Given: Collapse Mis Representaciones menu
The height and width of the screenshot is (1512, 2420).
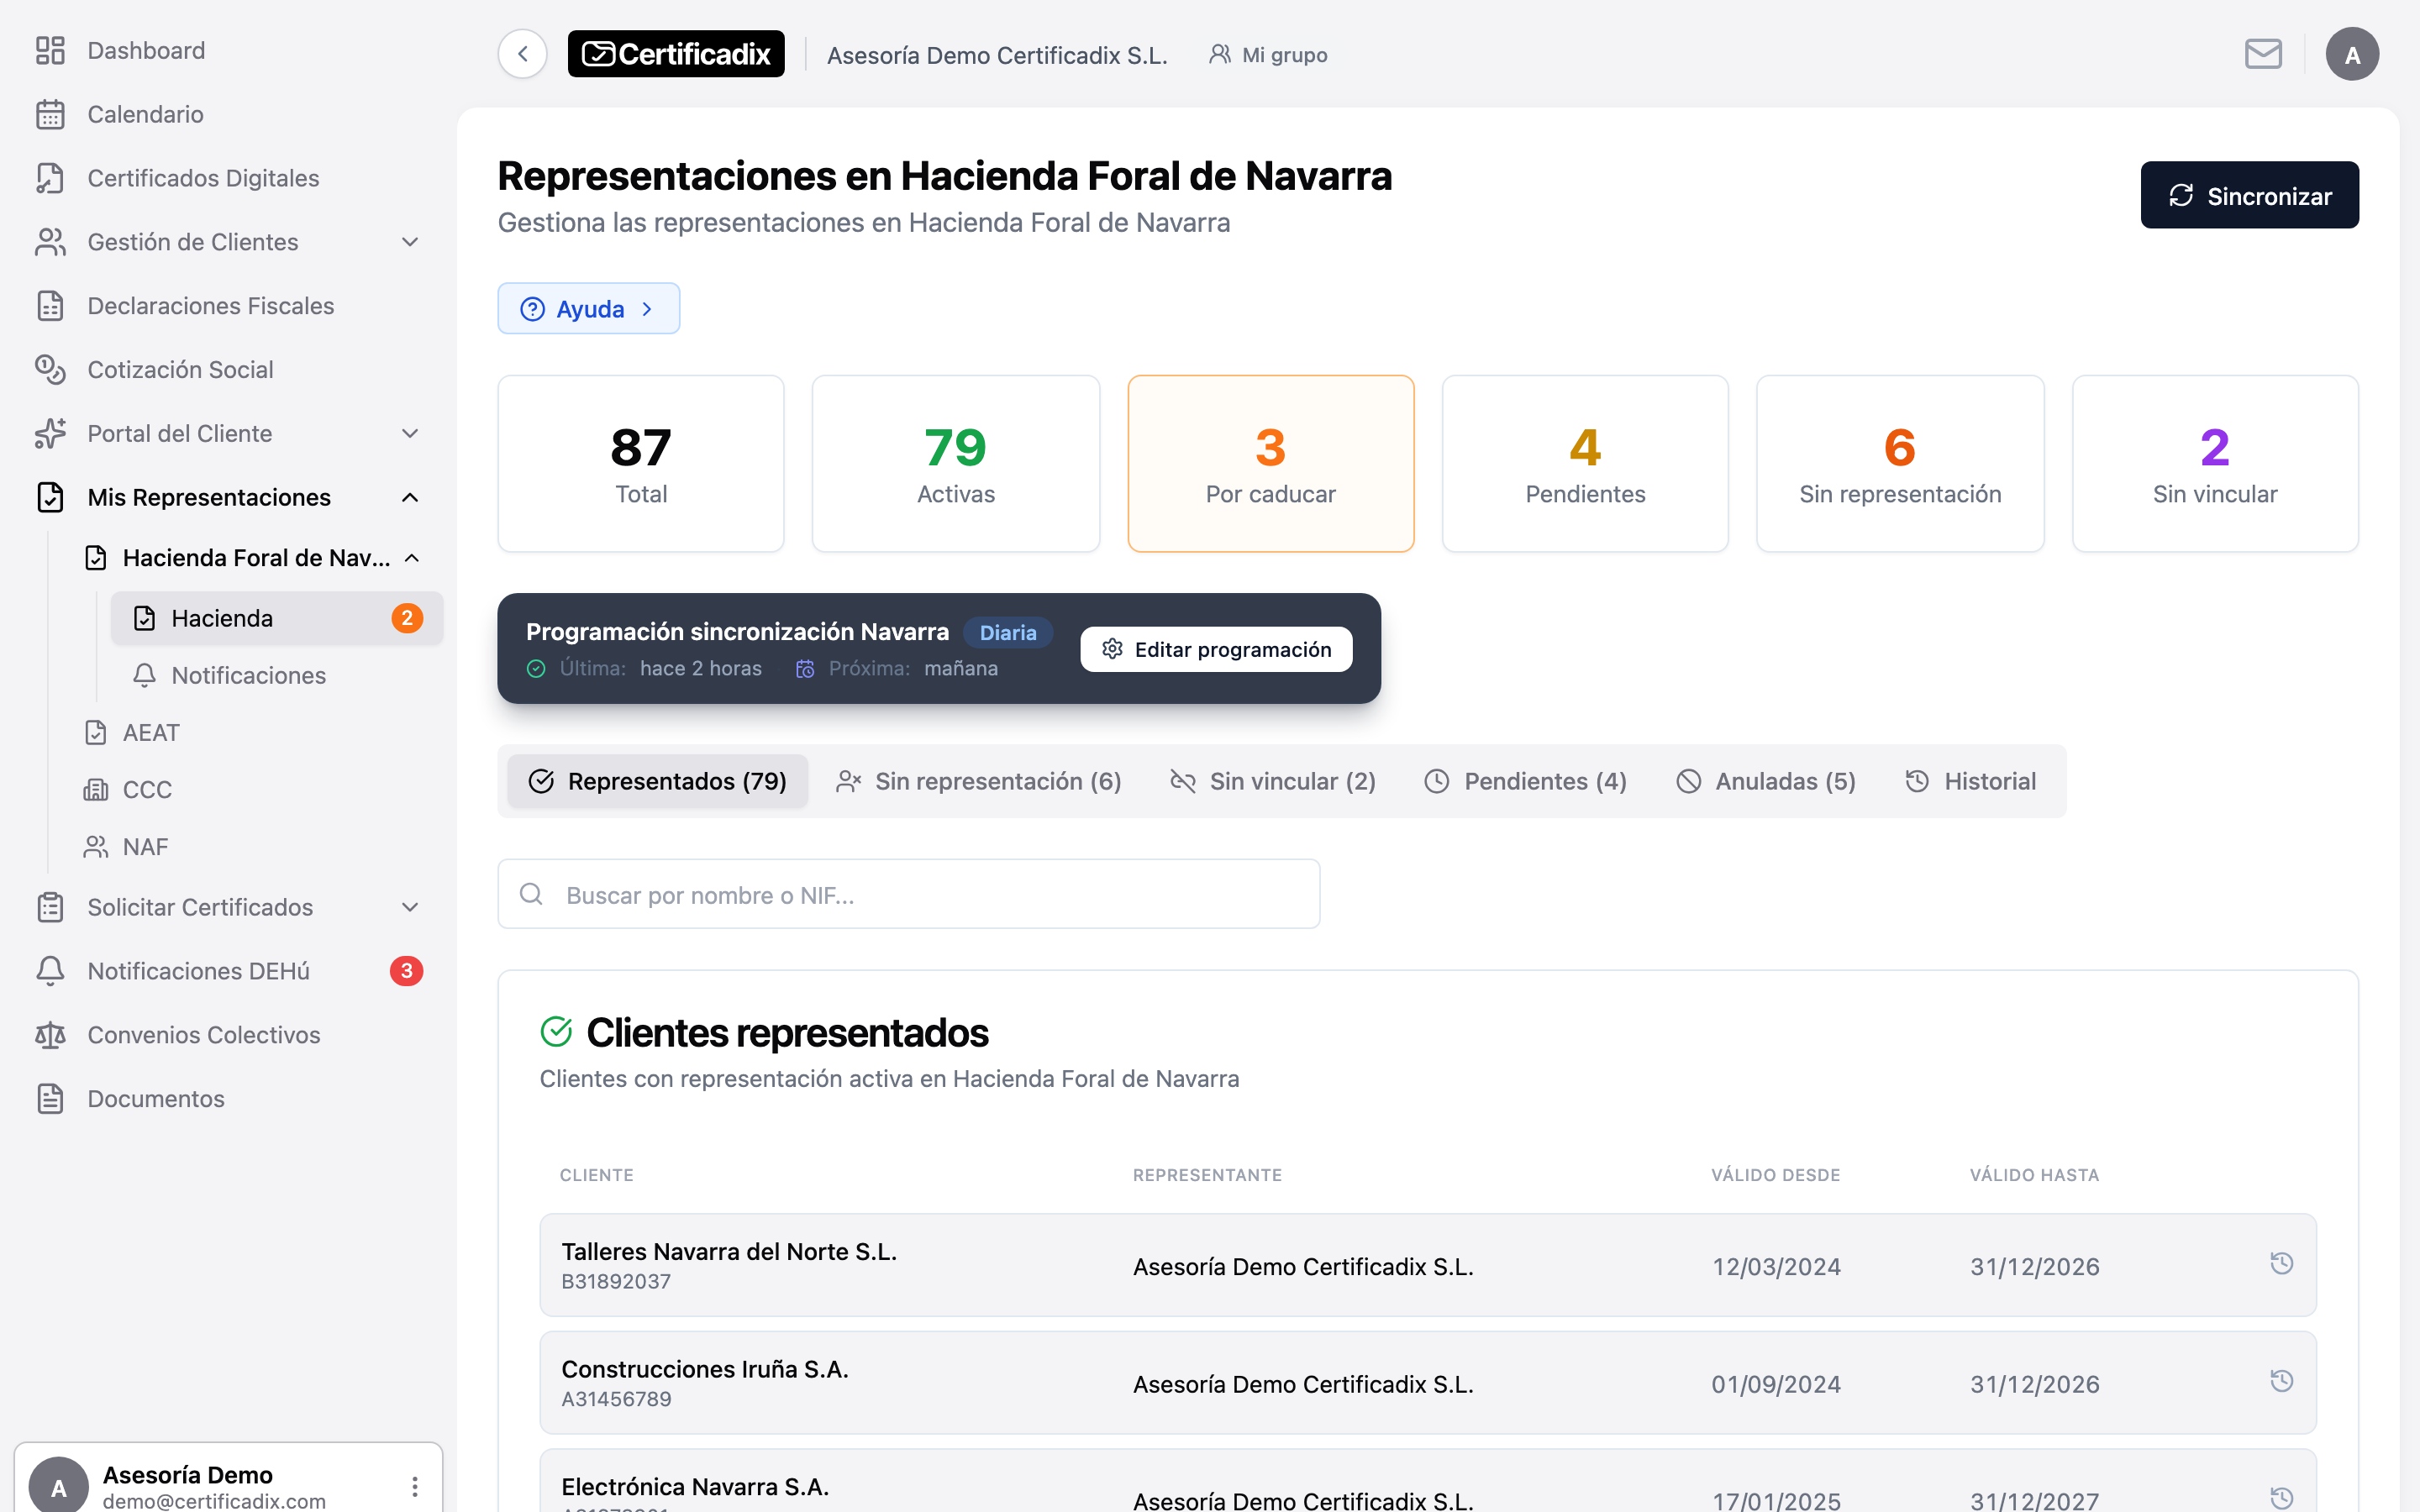Looking at the screenshot, I should tap(228, 498).
